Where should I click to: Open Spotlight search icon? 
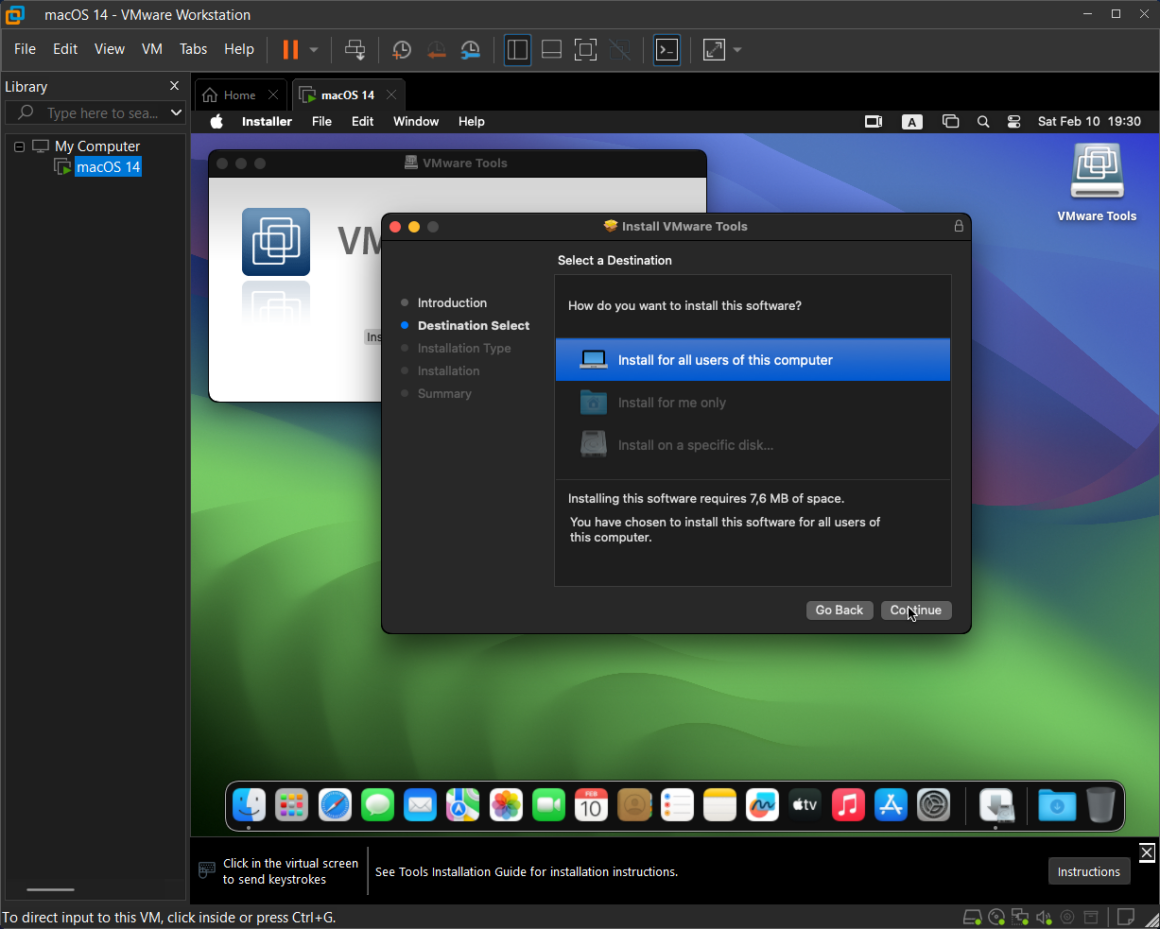pyautogui.click(x=983, y=121)
